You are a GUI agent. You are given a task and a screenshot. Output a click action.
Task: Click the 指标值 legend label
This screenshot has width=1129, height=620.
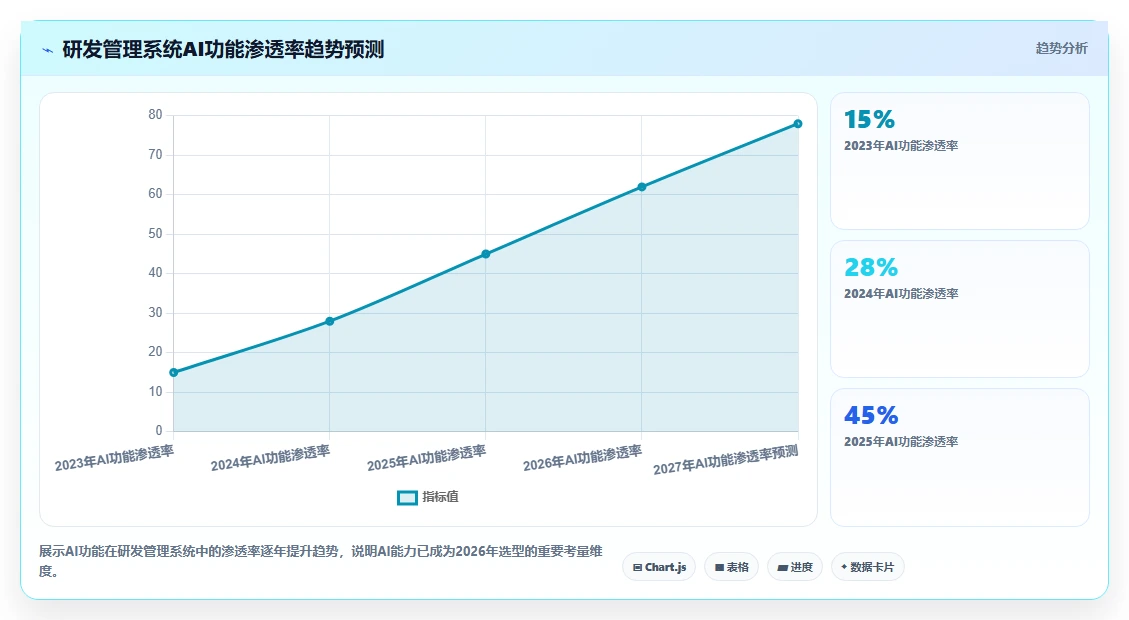click(440, 497)
